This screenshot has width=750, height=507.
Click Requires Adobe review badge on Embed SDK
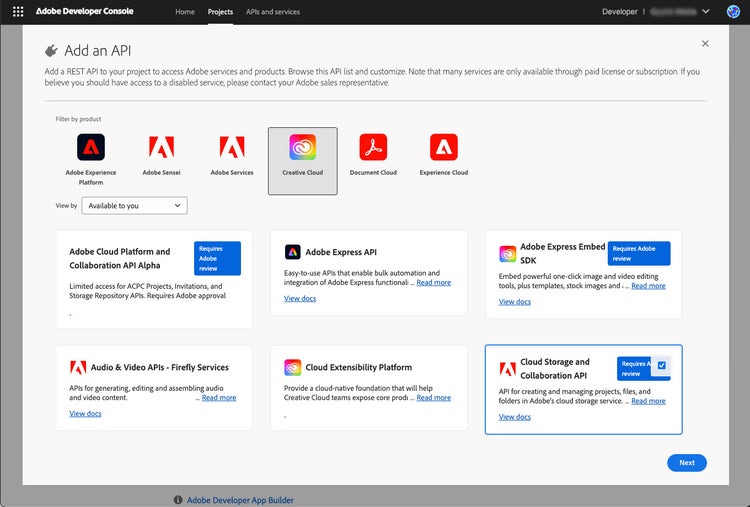[x=639, y=254]
